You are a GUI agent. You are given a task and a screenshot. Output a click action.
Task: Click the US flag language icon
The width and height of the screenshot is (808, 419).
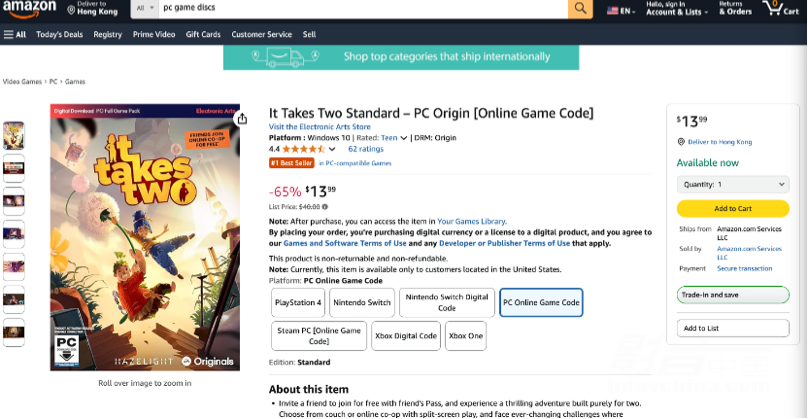point(612,10)
